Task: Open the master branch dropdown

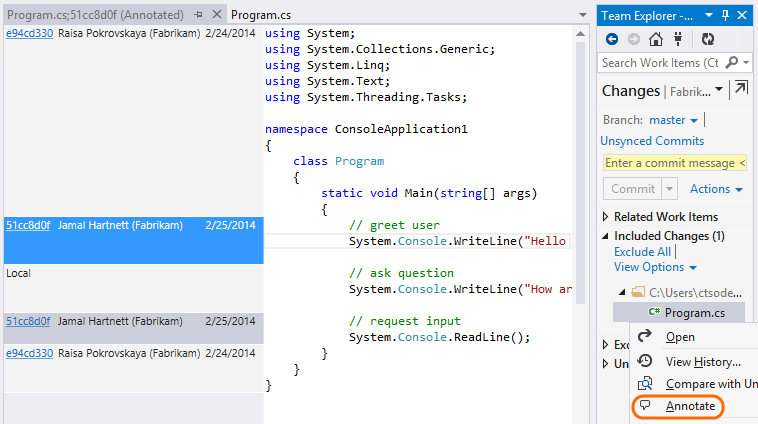Action: coord(694,120)
